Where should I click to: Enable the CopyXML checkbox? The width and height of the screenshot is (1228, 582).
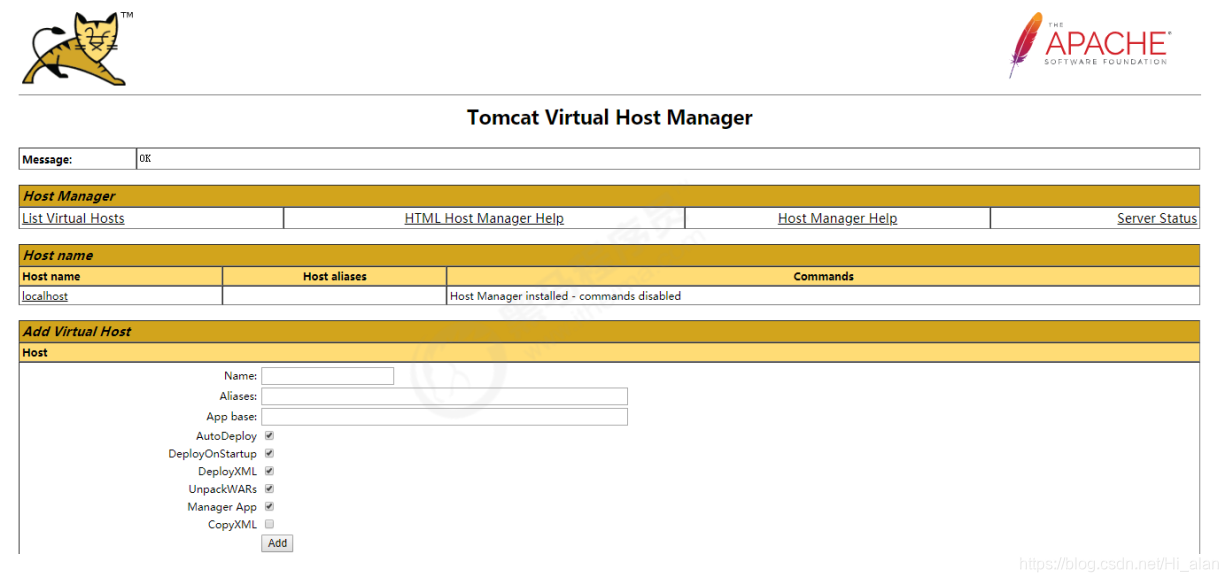tap(269, 524)
